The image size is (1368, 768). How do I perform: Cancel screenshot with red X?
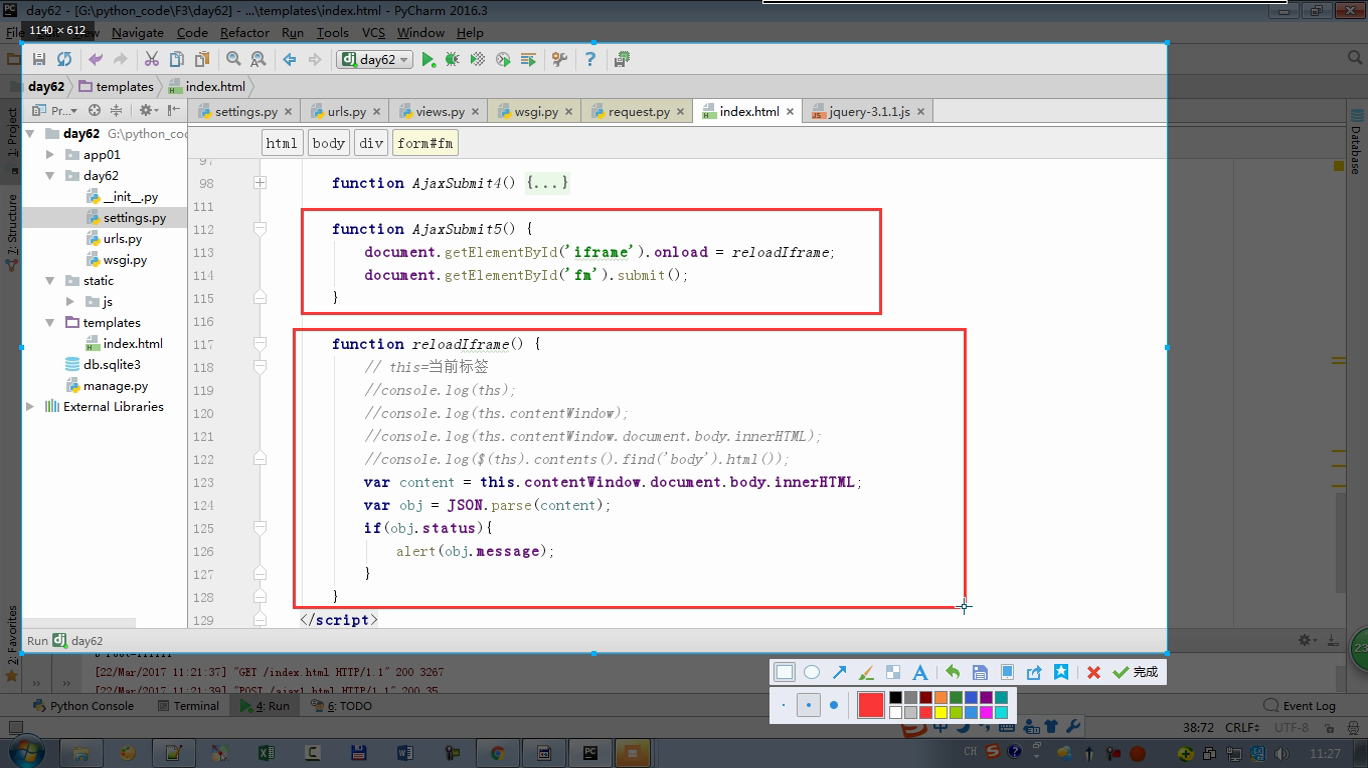pyautogui.click(x=1094, y=672)
